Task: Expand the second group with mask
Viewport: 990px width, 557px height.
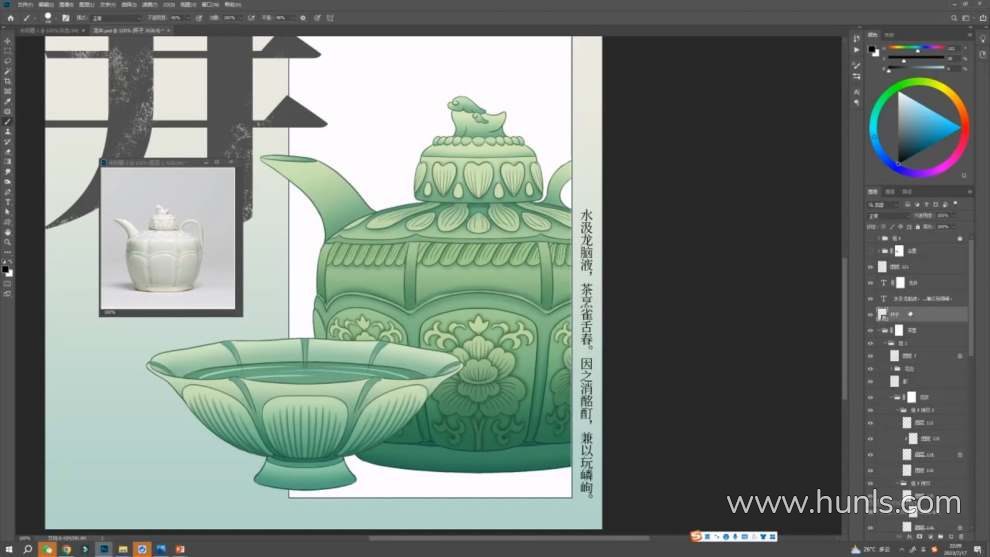Action: 878,251
